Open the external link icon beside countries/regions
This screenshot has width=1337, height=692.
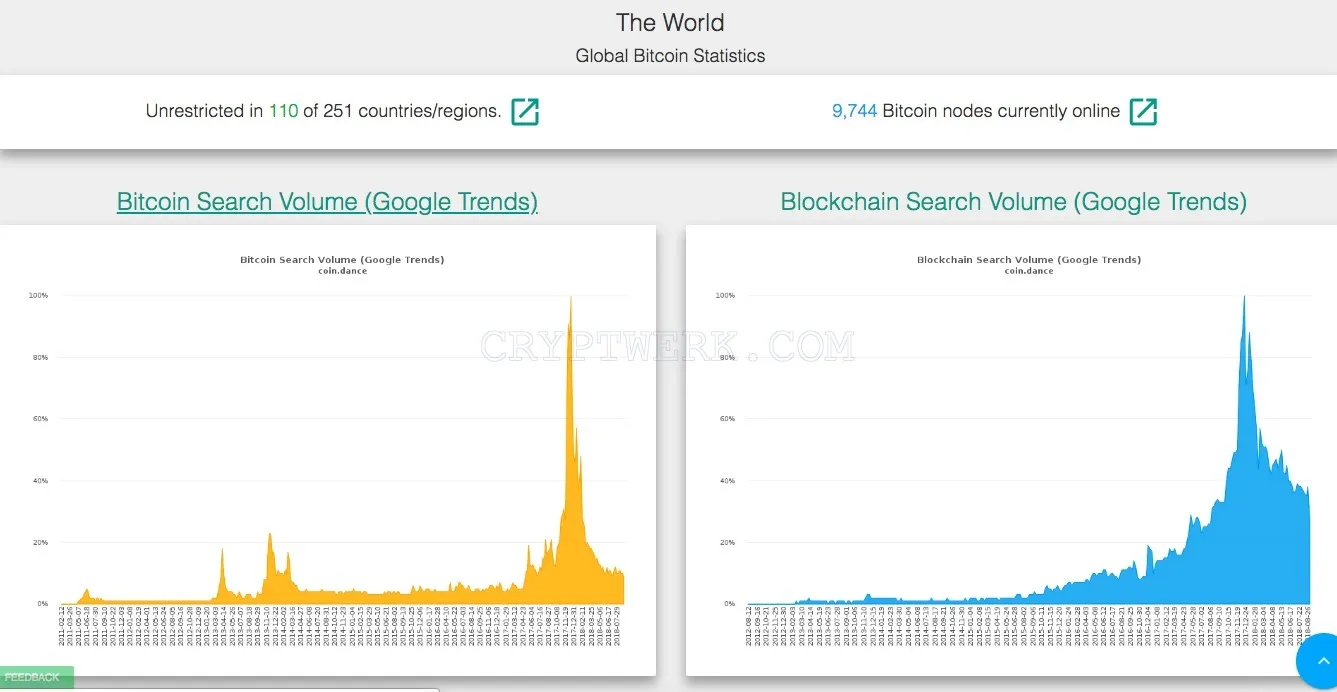click(x=525, y=111)
